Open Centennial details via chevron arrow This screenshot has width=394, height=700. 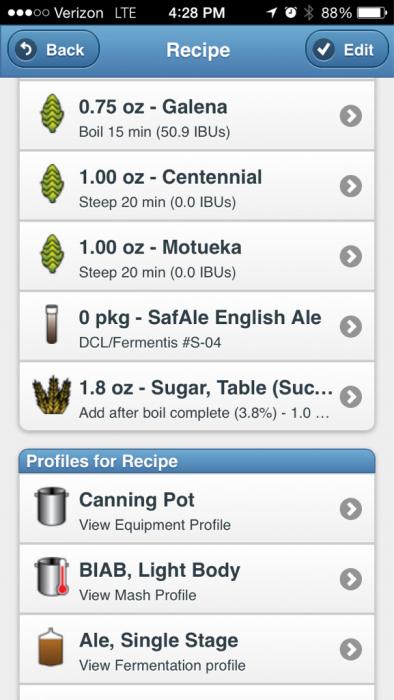coord(351,186)
